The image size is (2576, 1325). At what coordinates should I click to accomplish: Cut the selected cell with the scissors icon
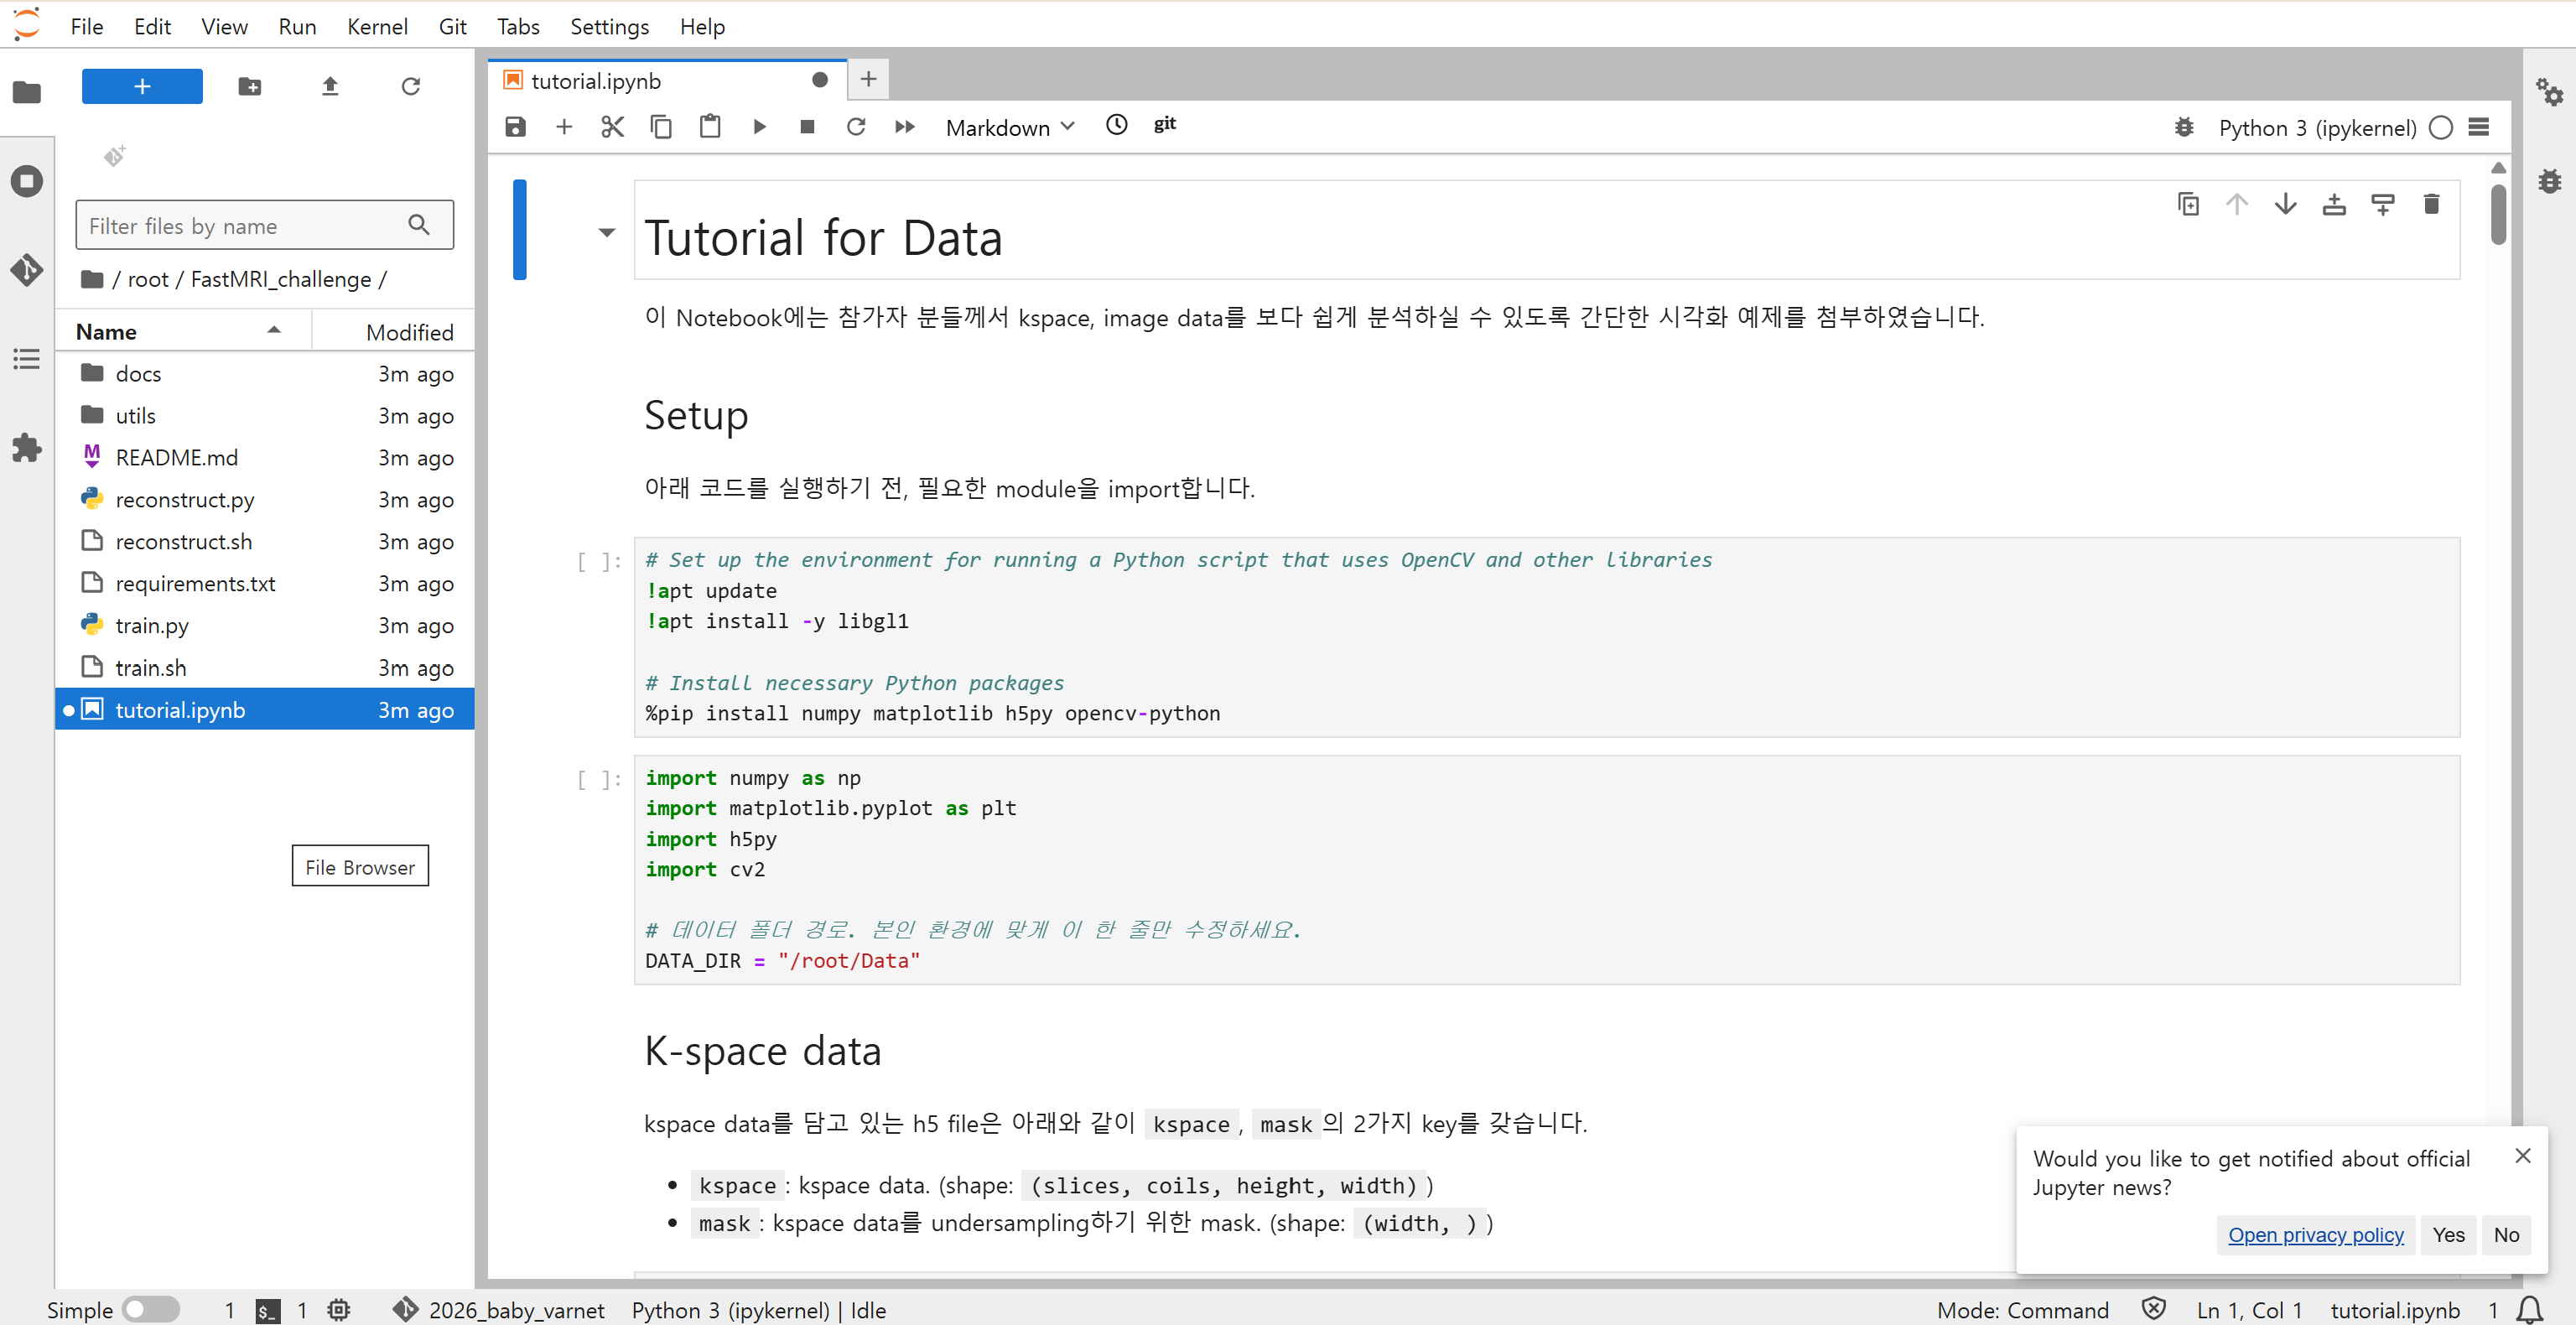tap(612, 127)
